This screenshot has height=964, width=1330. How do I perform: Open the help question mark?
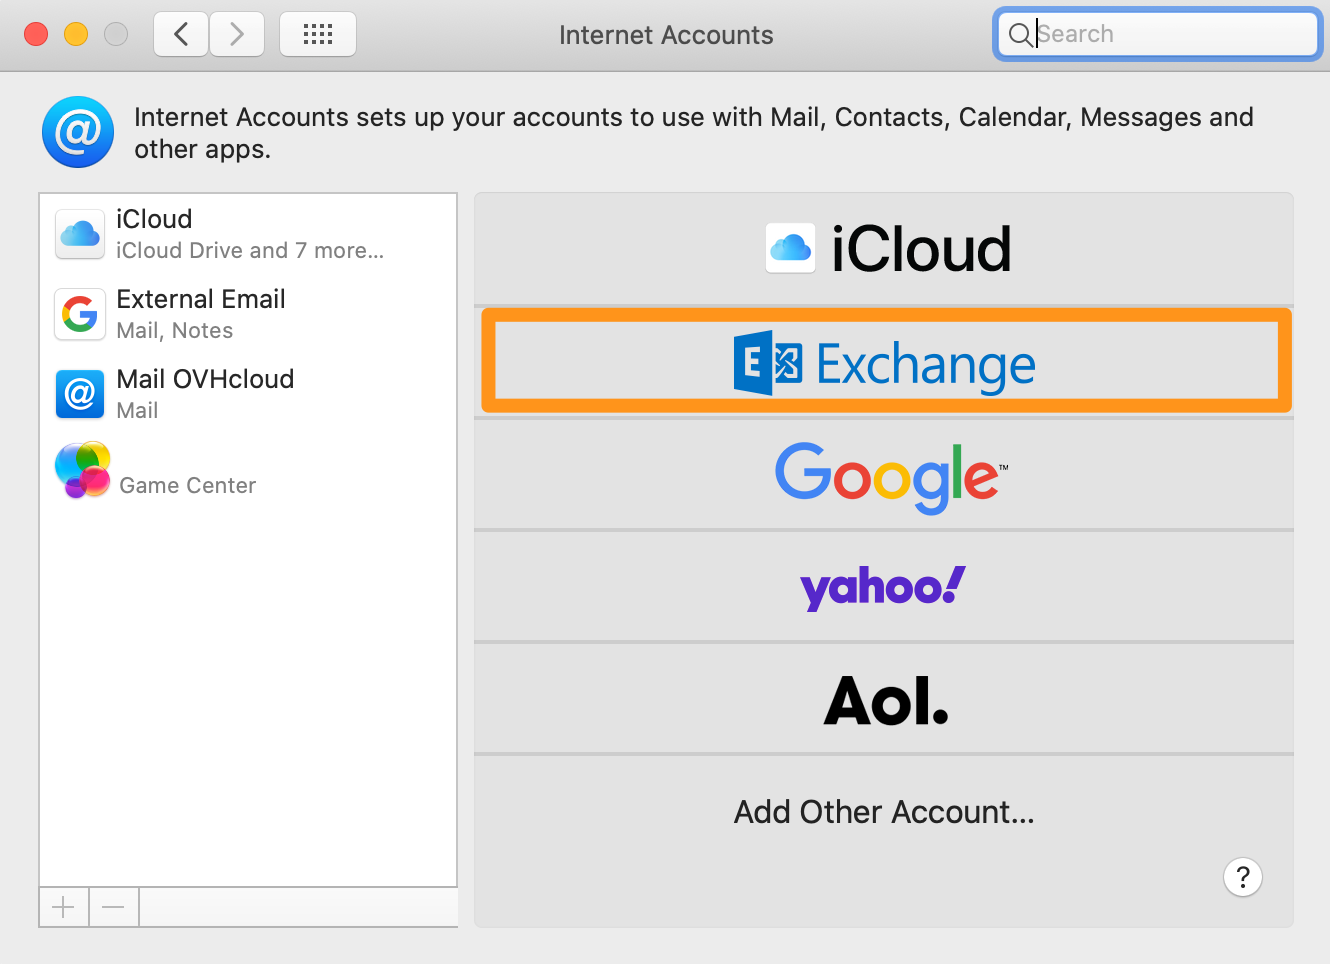click(x=1243, y=877)
